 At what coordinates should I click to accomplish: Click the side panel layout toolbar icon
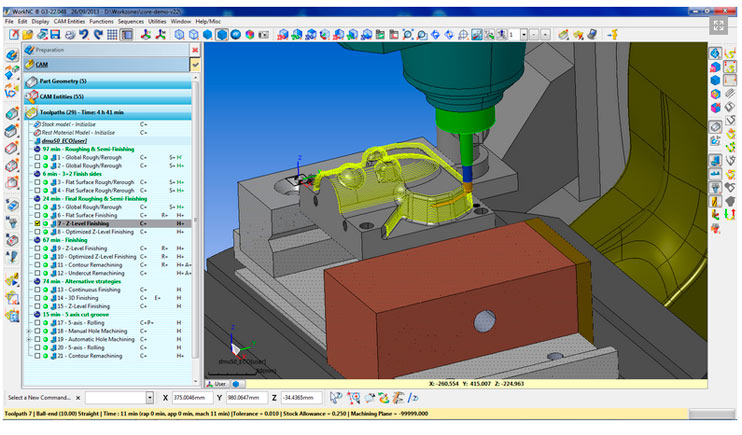click(126, 34)
